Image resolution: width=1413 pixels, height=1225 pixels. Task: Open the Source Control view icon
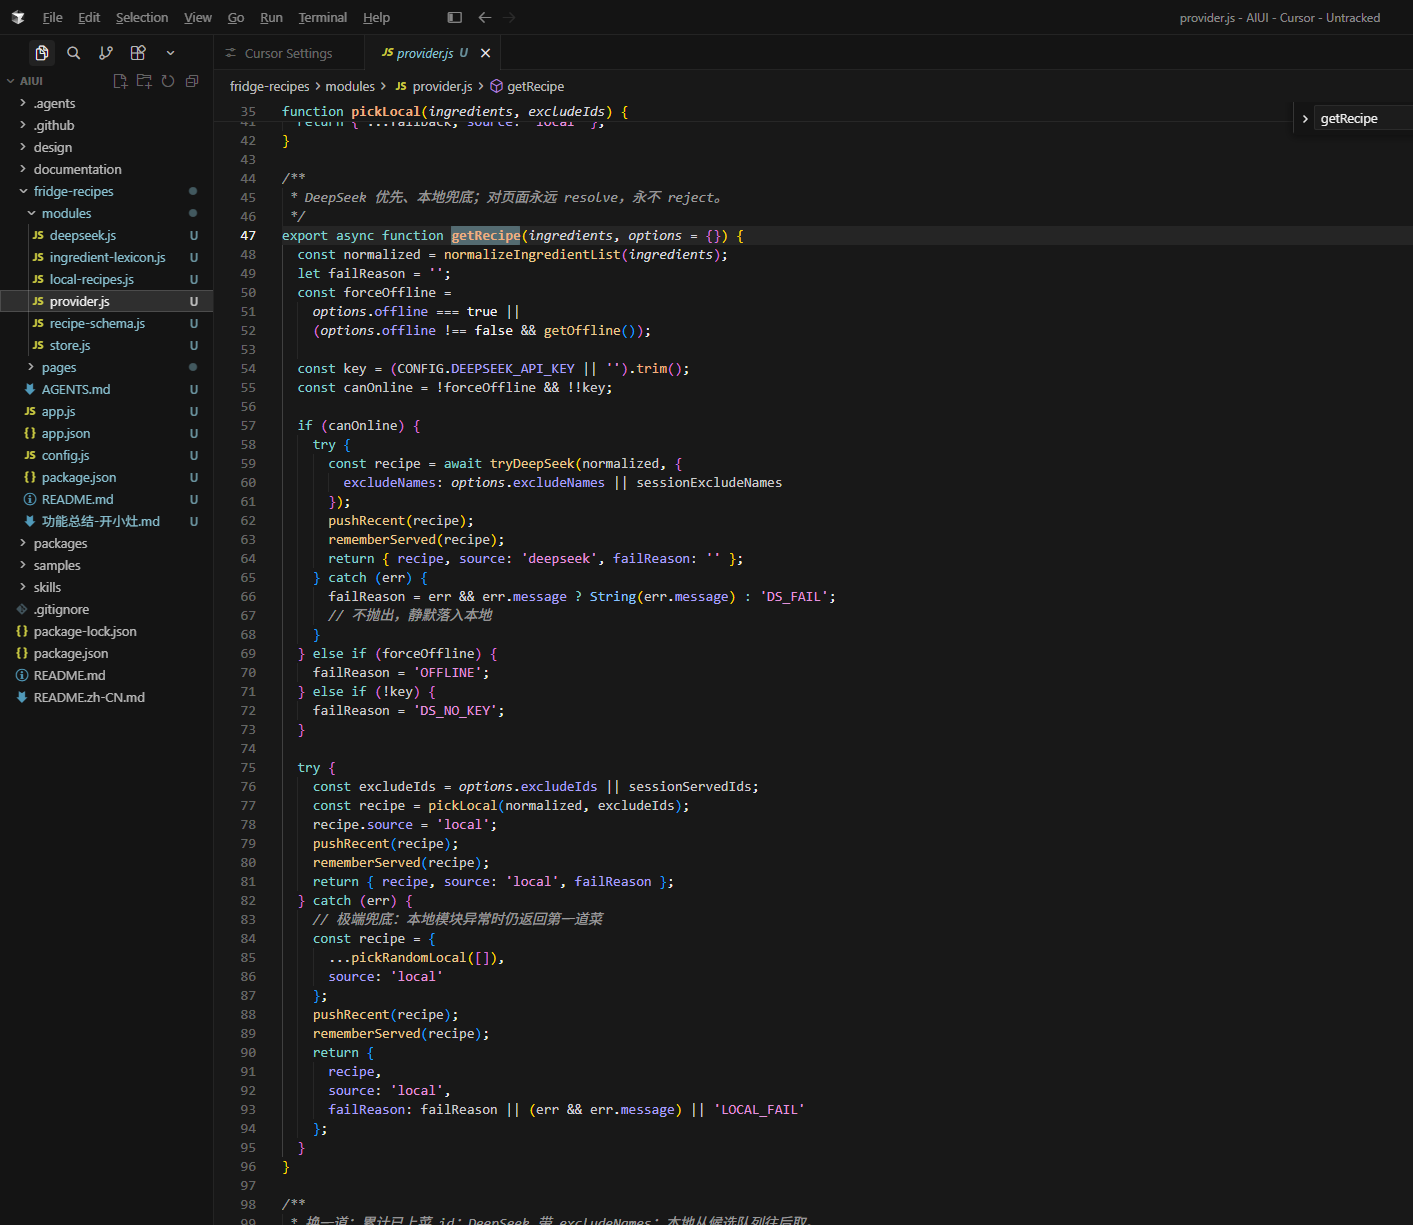[106, 53]
